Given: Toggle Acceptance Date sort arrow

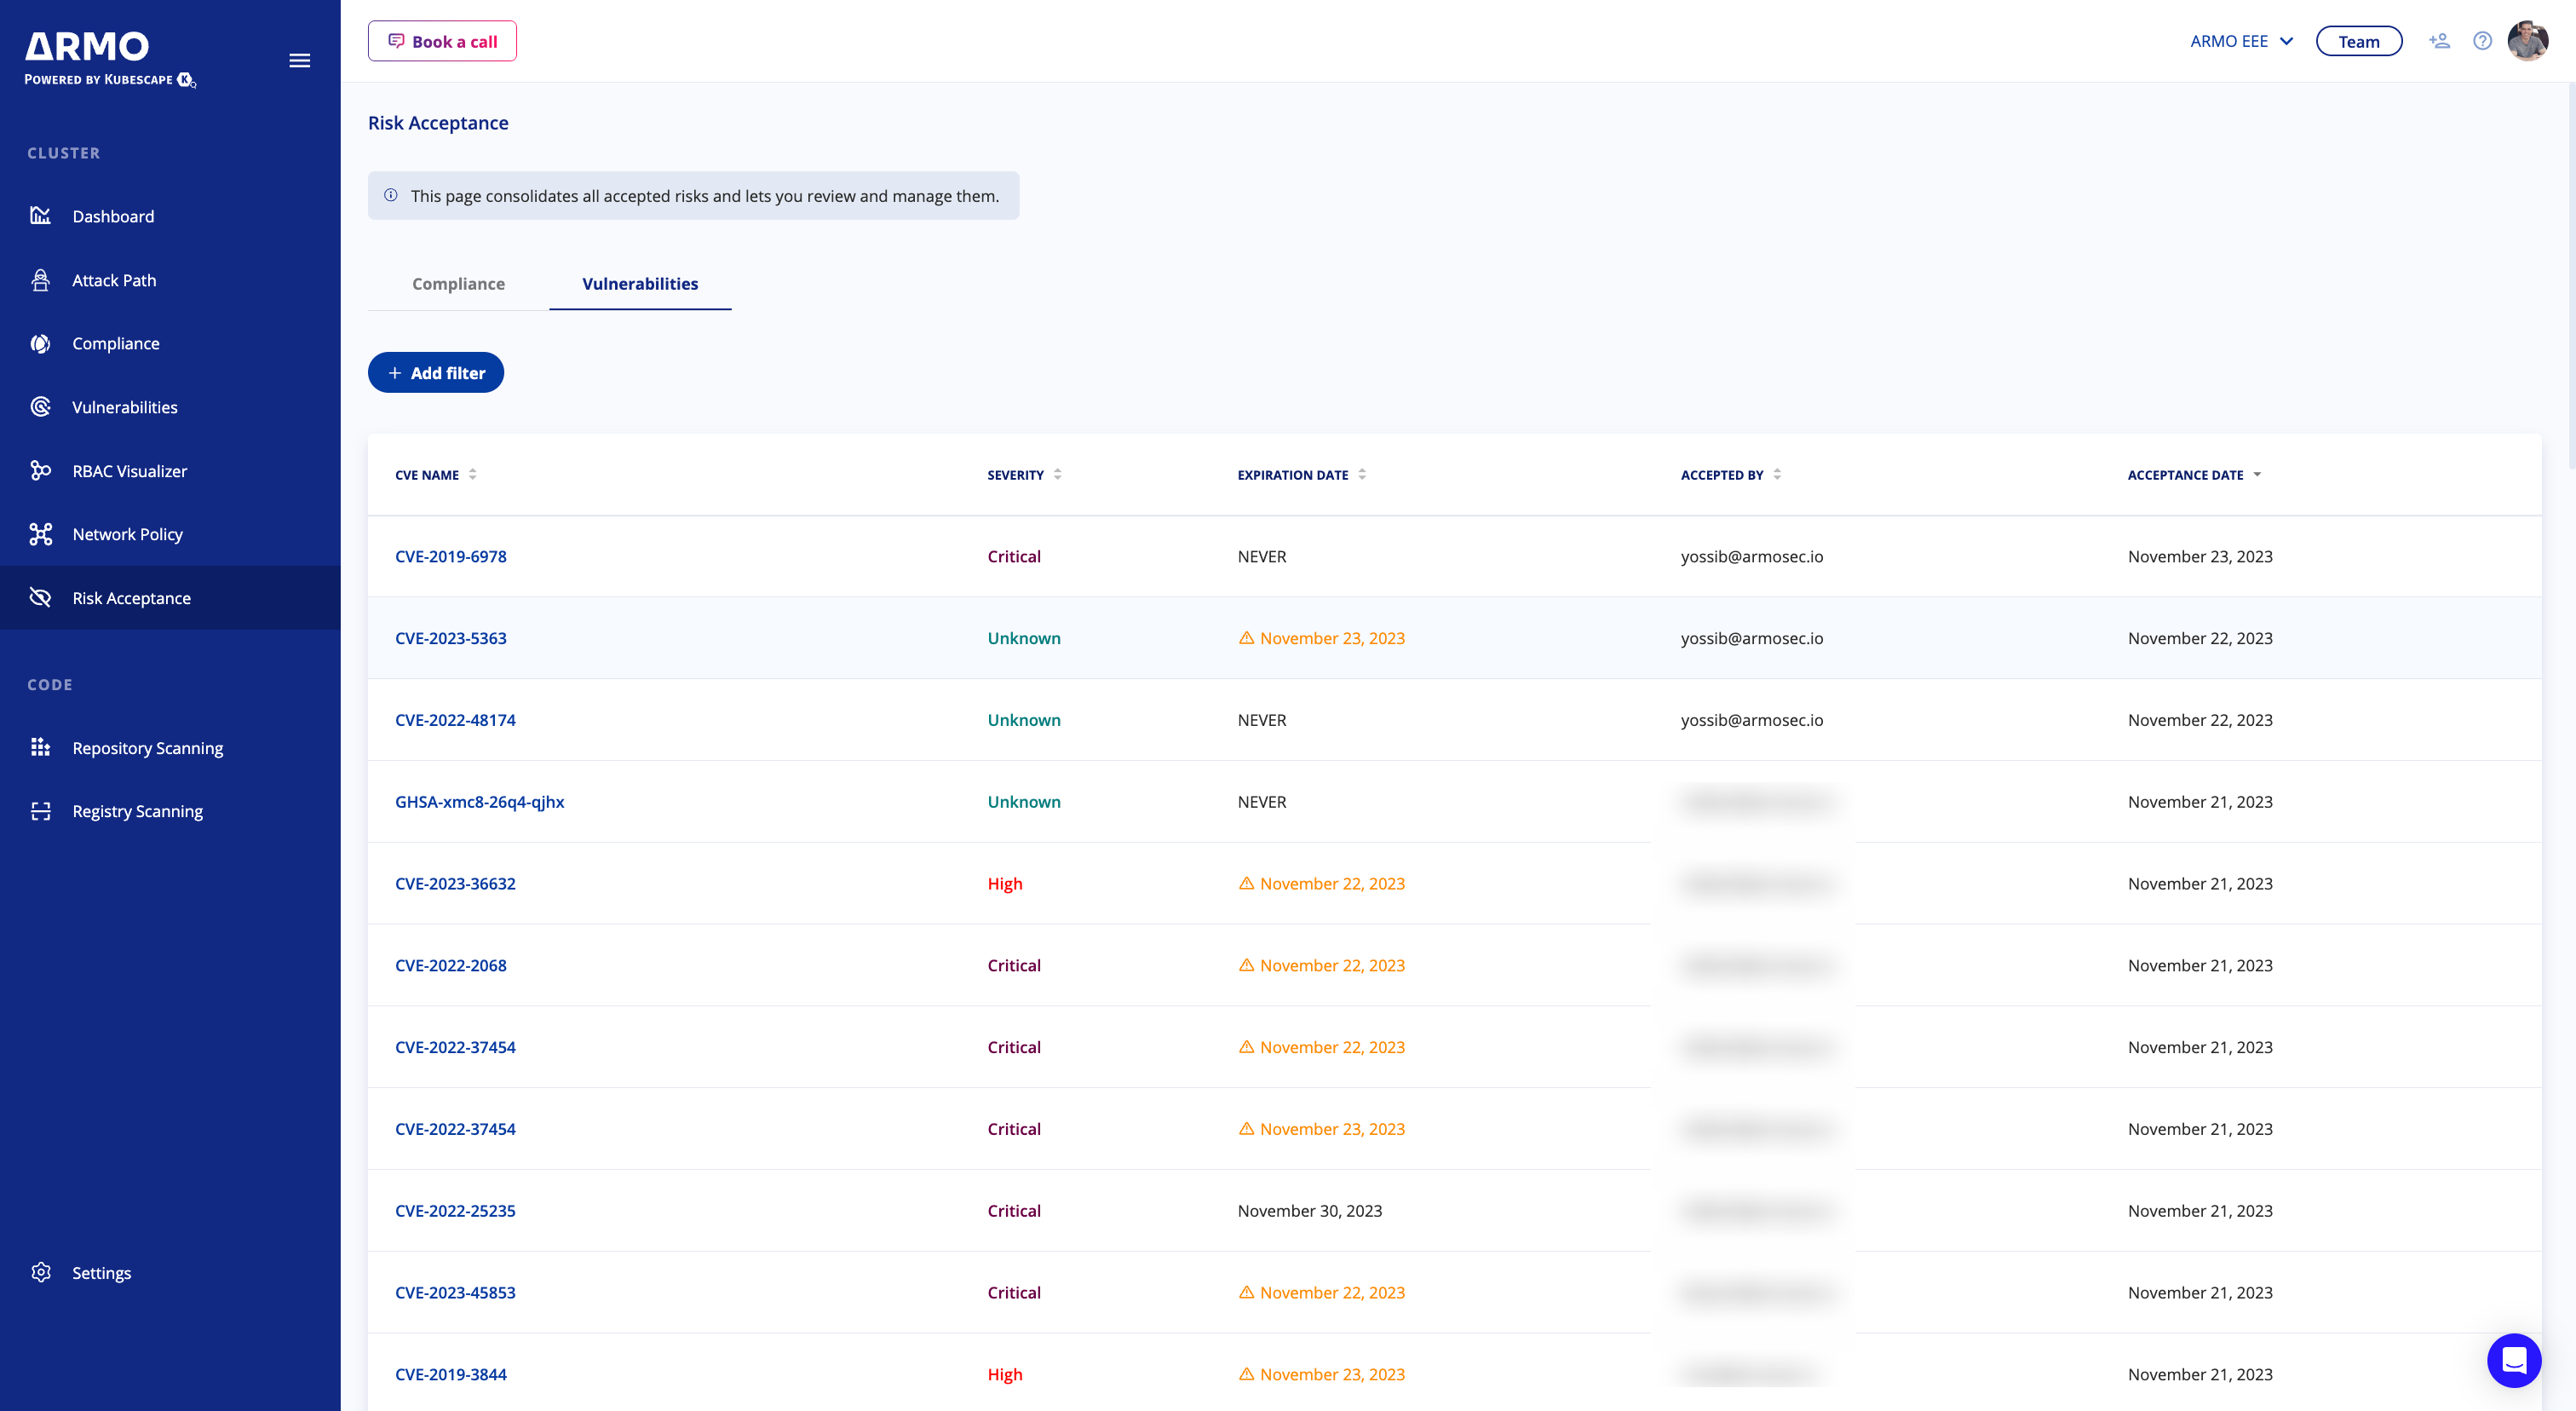Looking at the screenshot, I should point(2257,475).
